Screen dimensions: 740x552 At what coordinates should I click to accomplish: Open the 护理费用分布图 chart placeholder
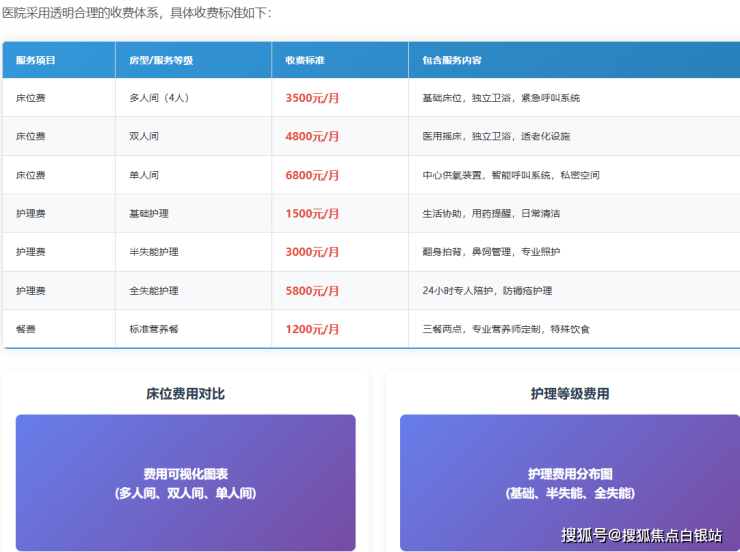coord(570,483)
